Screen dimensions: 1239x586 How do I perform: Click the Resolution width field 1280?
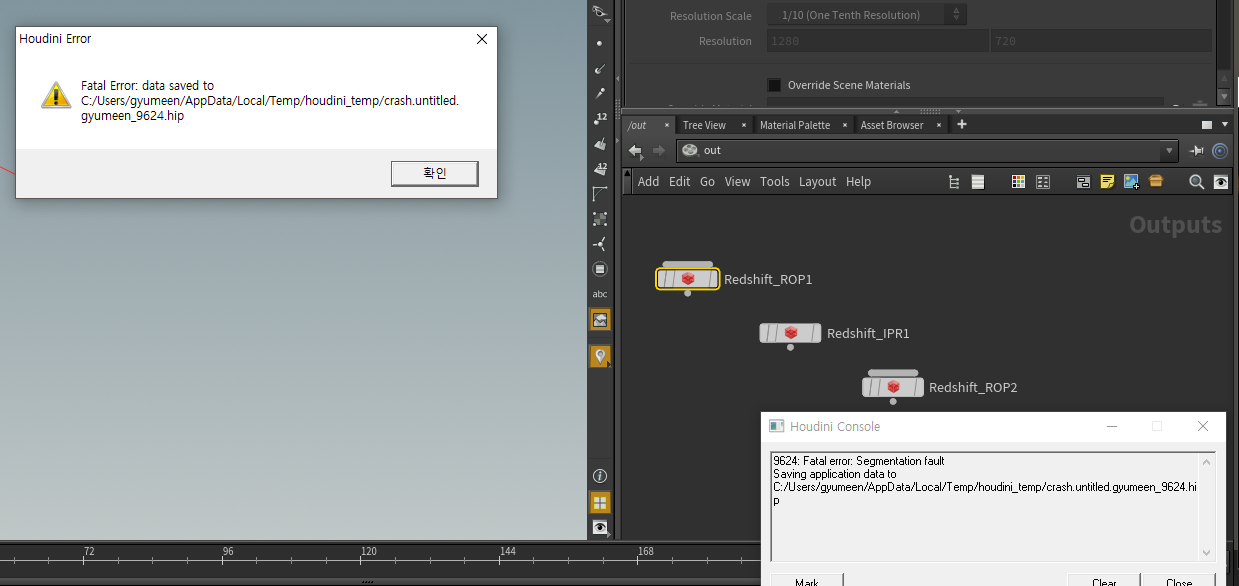click(x=878, y=41)
